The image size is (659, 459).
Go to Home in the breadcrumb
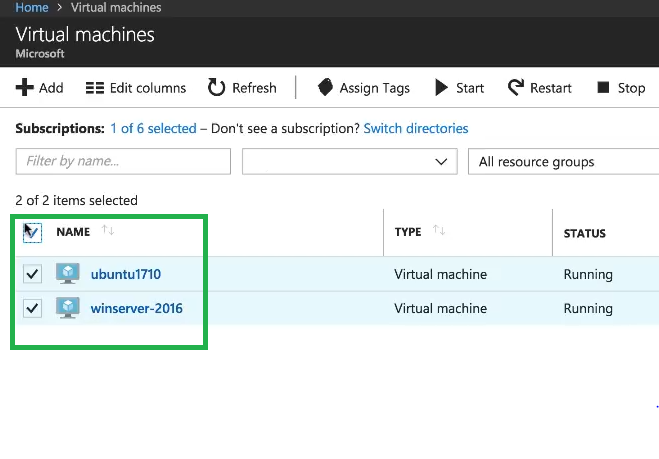pyautogui.click(x=32, y=8)
